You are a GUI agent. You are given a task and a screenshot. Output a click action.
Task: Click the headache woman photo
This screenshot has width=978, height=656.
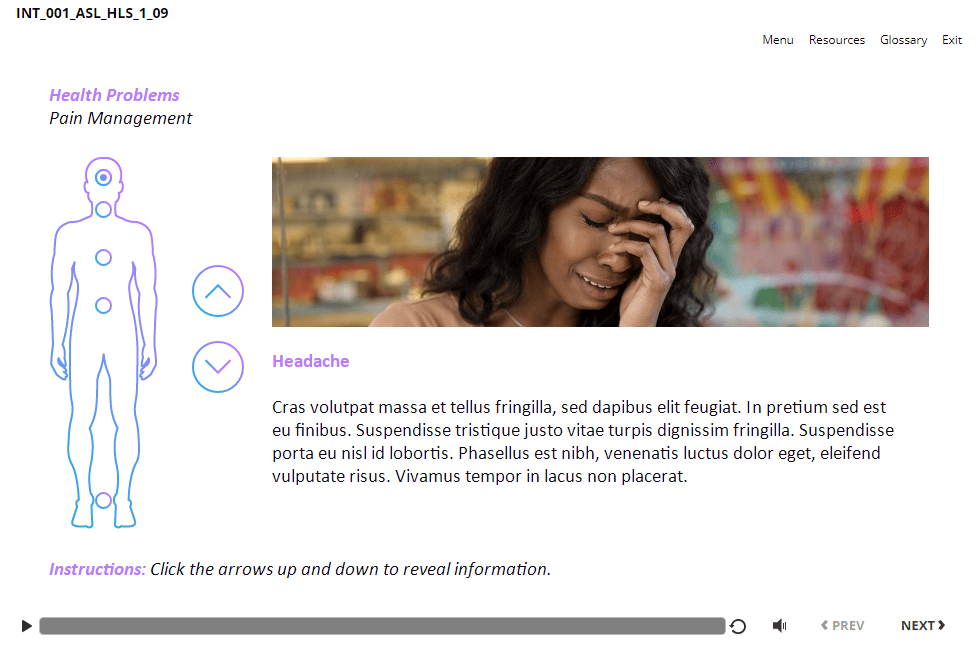(x=600, y=242)
